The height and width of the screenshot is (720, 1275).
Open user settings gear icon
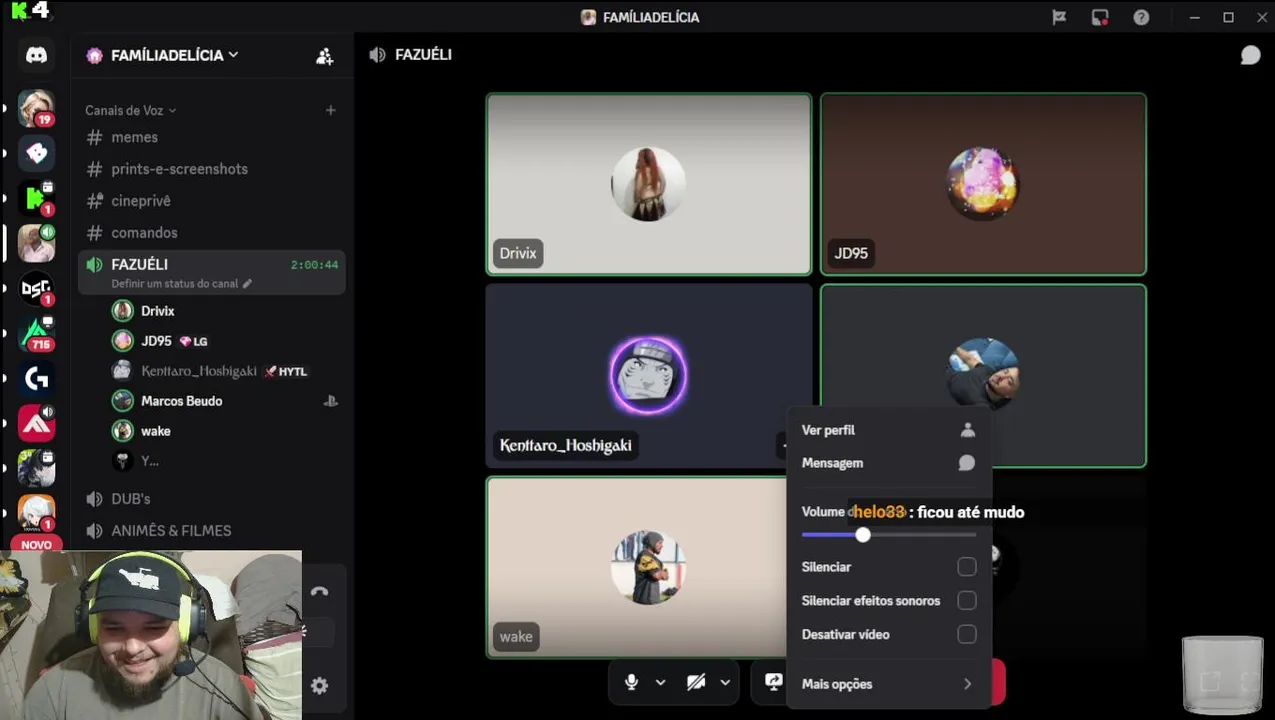pos(319,686)
